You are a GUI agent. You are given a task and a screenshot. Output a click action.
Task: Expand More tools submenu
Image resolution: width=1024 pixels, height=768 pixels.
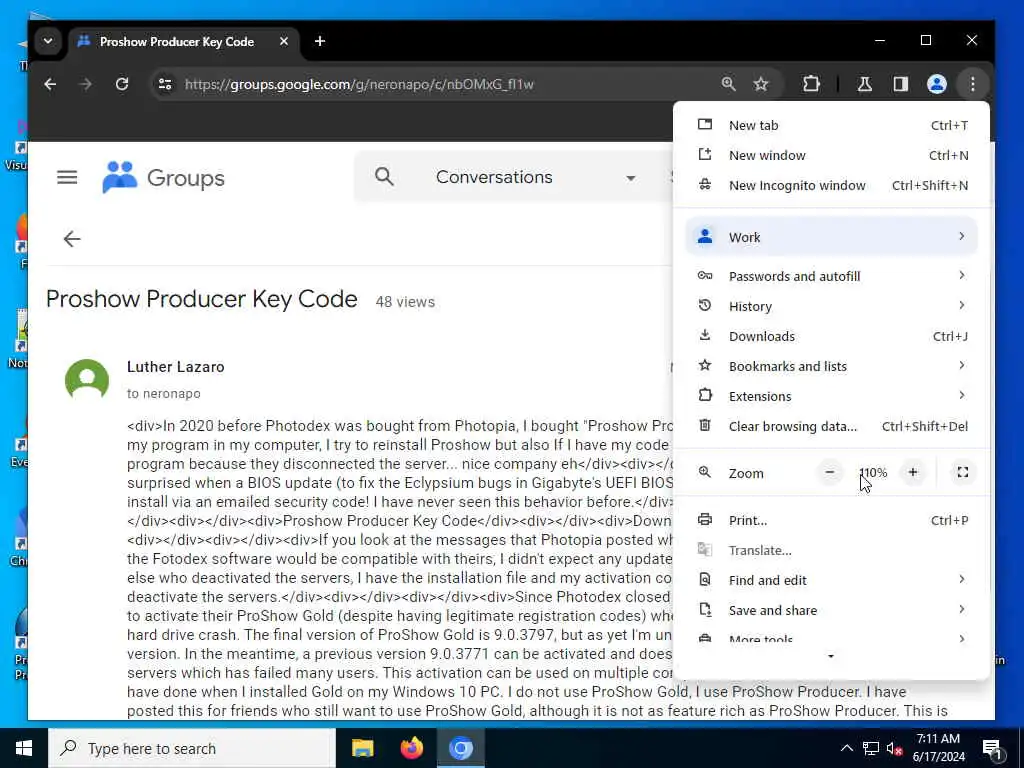click(831, 638)
